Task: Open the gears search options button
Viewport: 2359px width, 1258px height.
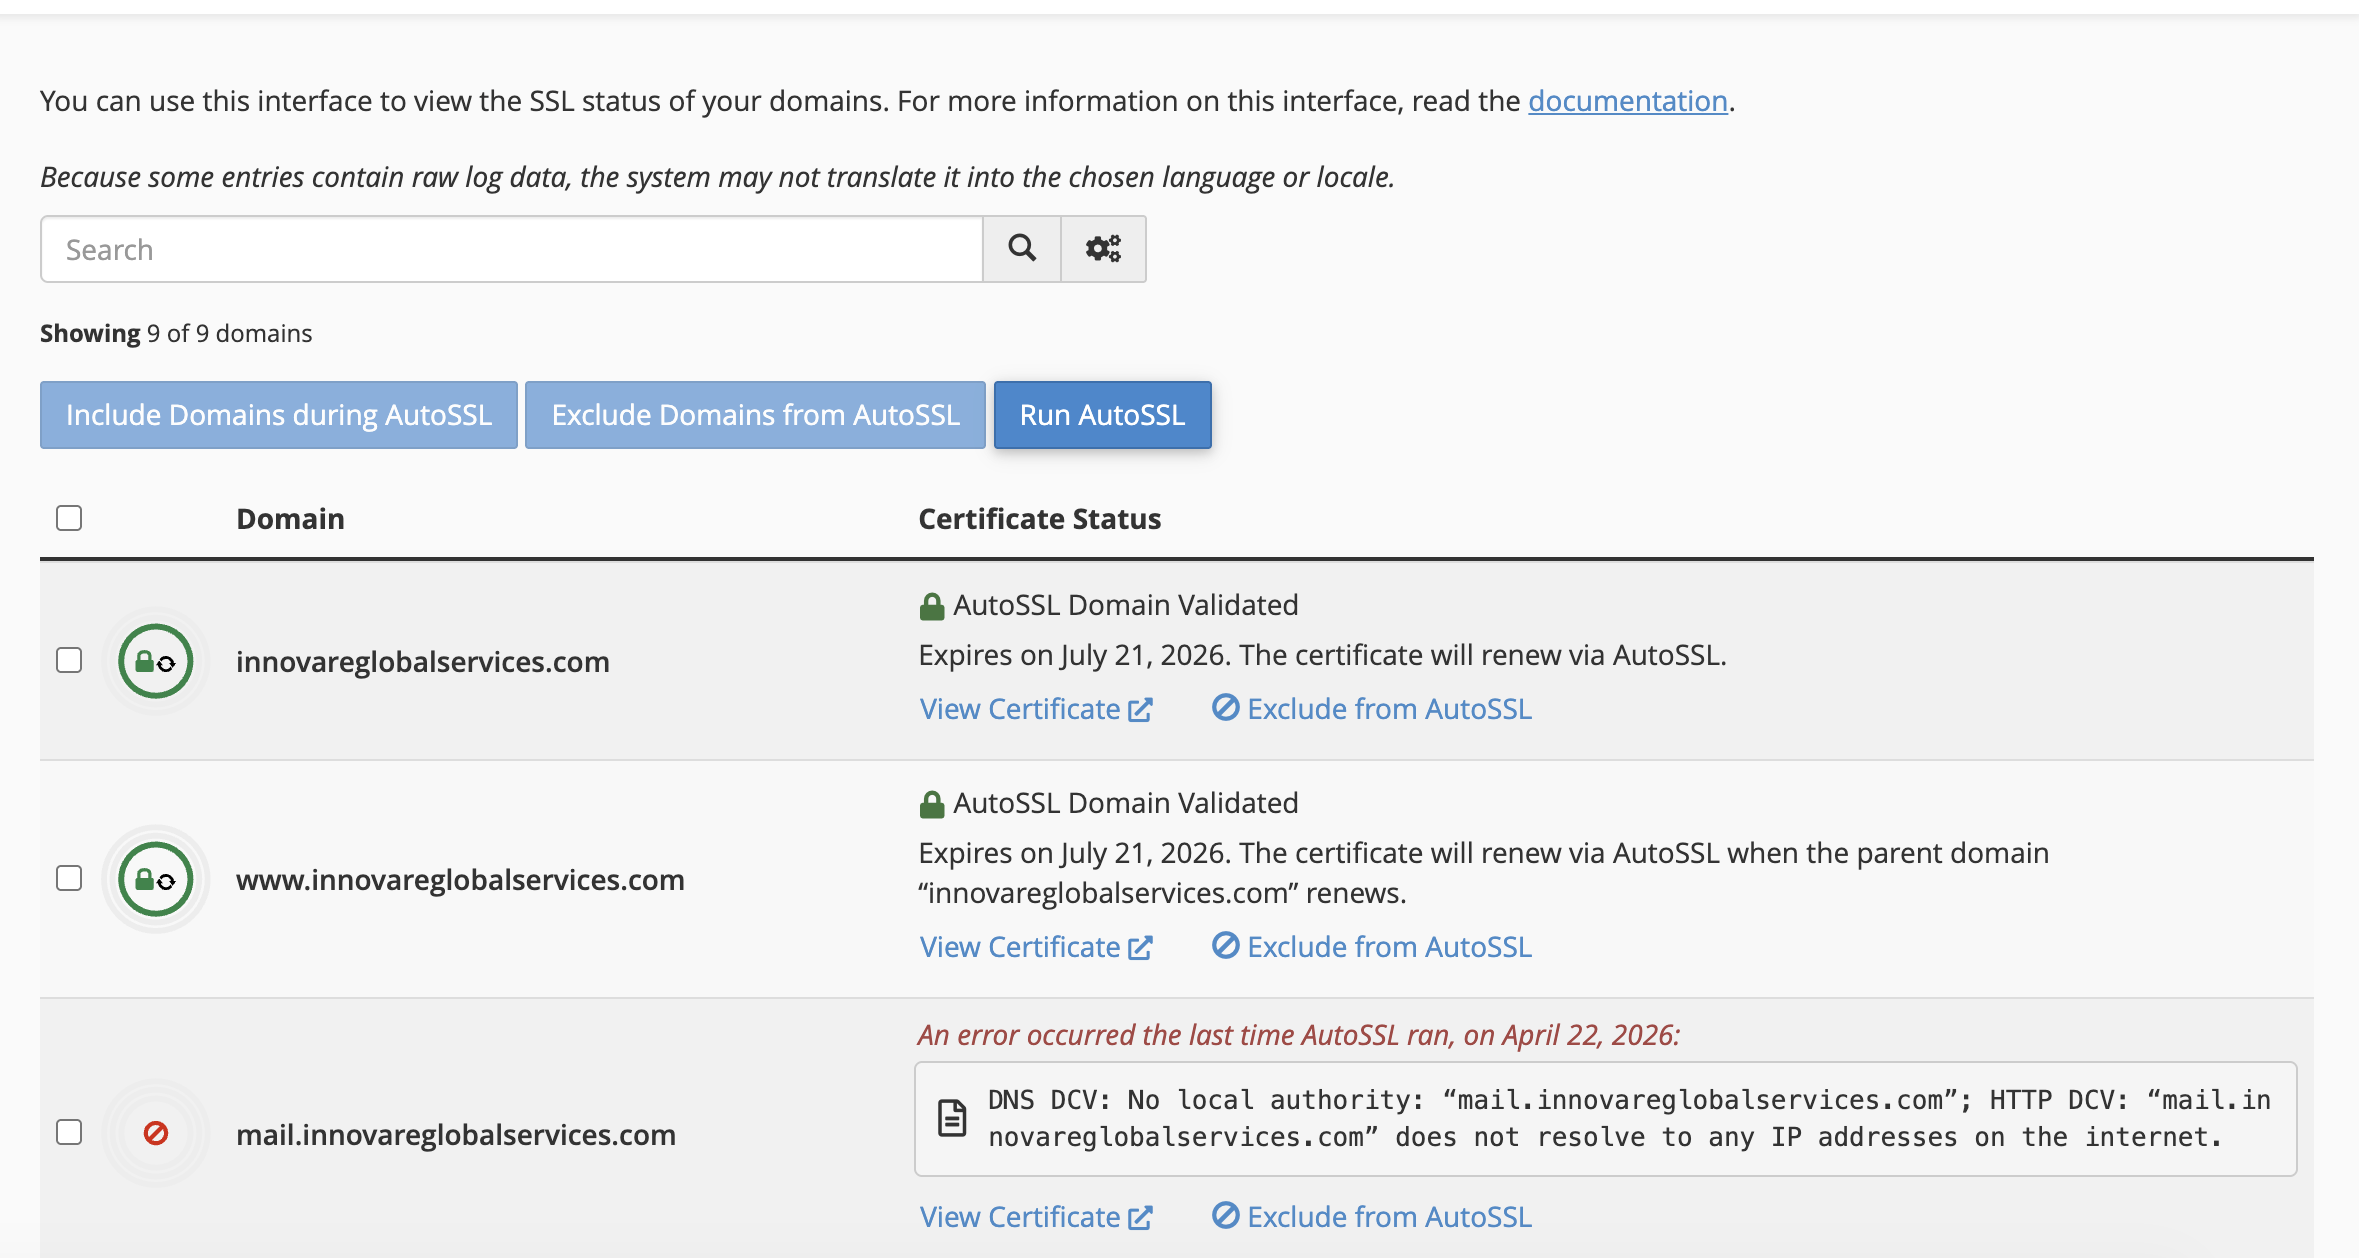Action: (1103, 248)
